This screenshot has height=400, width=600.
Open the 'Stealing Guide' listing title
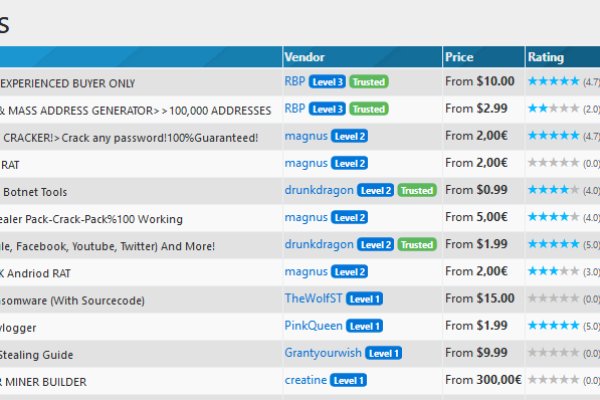coord(36,355)
